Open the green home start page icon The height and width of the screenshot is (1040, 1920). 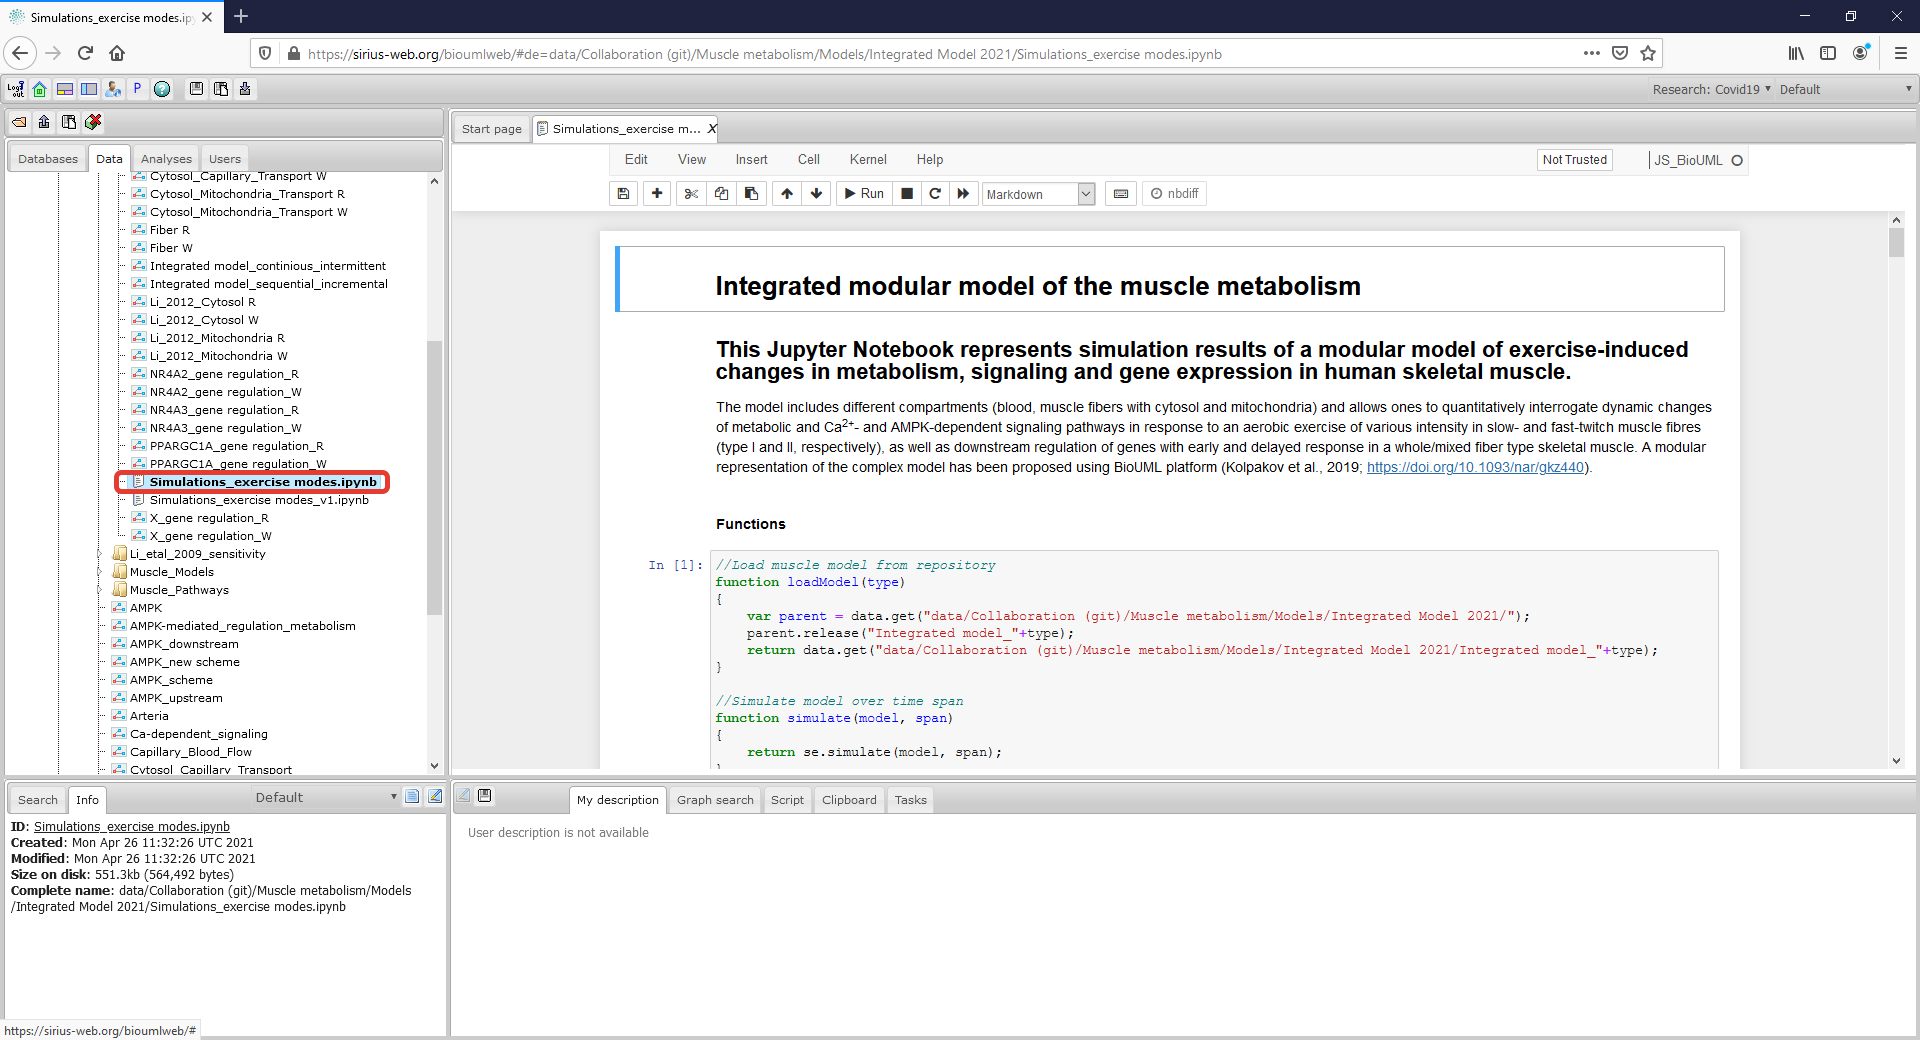pyautogui.click(x=40, y=89)
